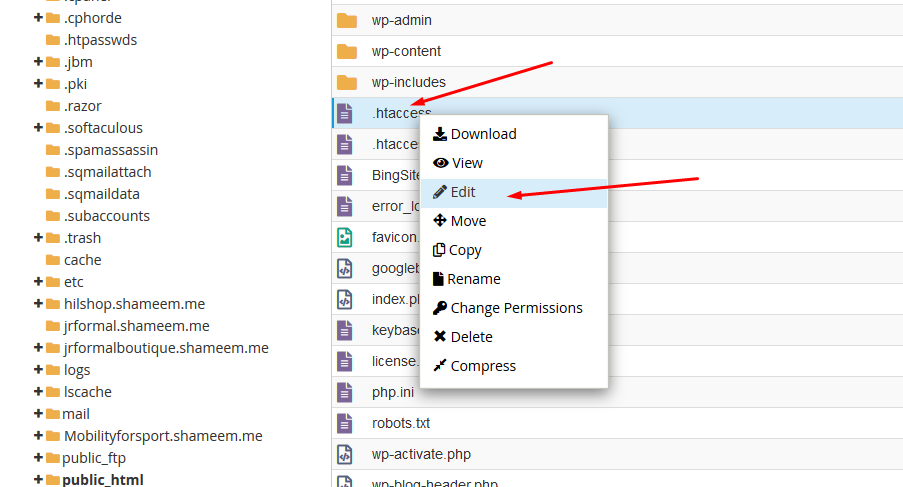The image size is (903, 487).
Task: Open the cache folder in sidebar
Action: 82,260
